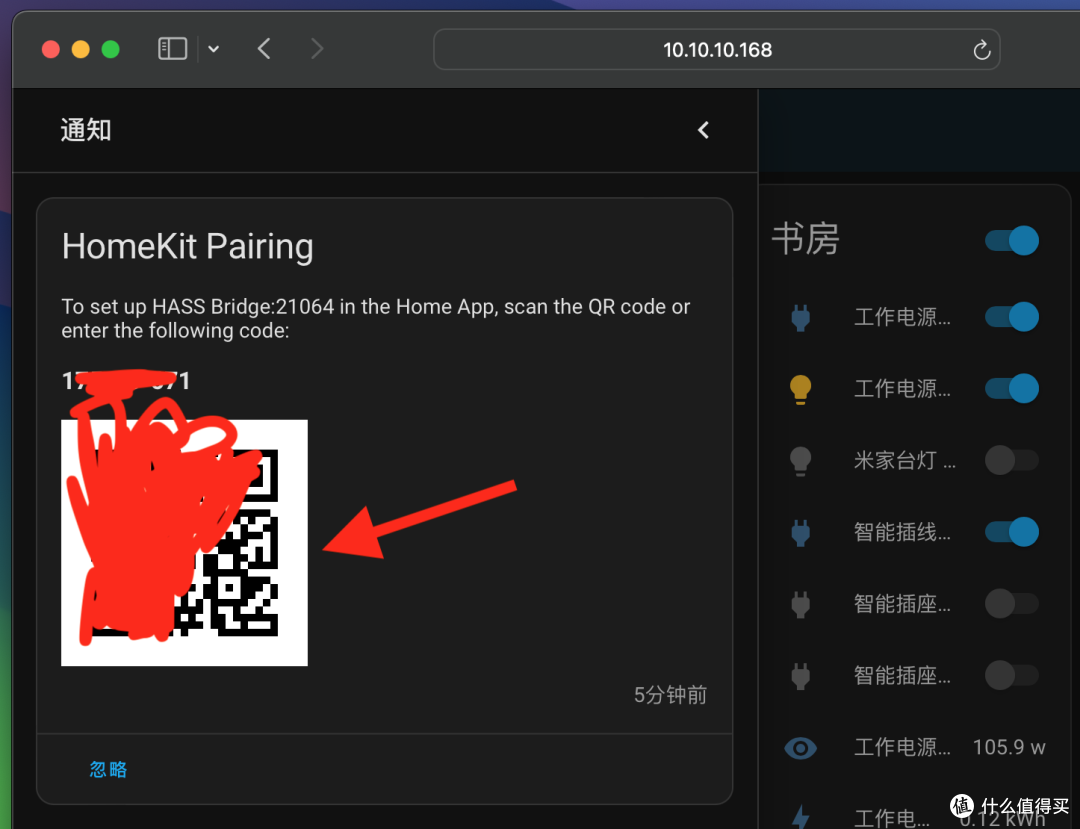The image size is (1080, 829).
Task: Enable the first 智能插座 switch
Action: tap(1012, 604)
